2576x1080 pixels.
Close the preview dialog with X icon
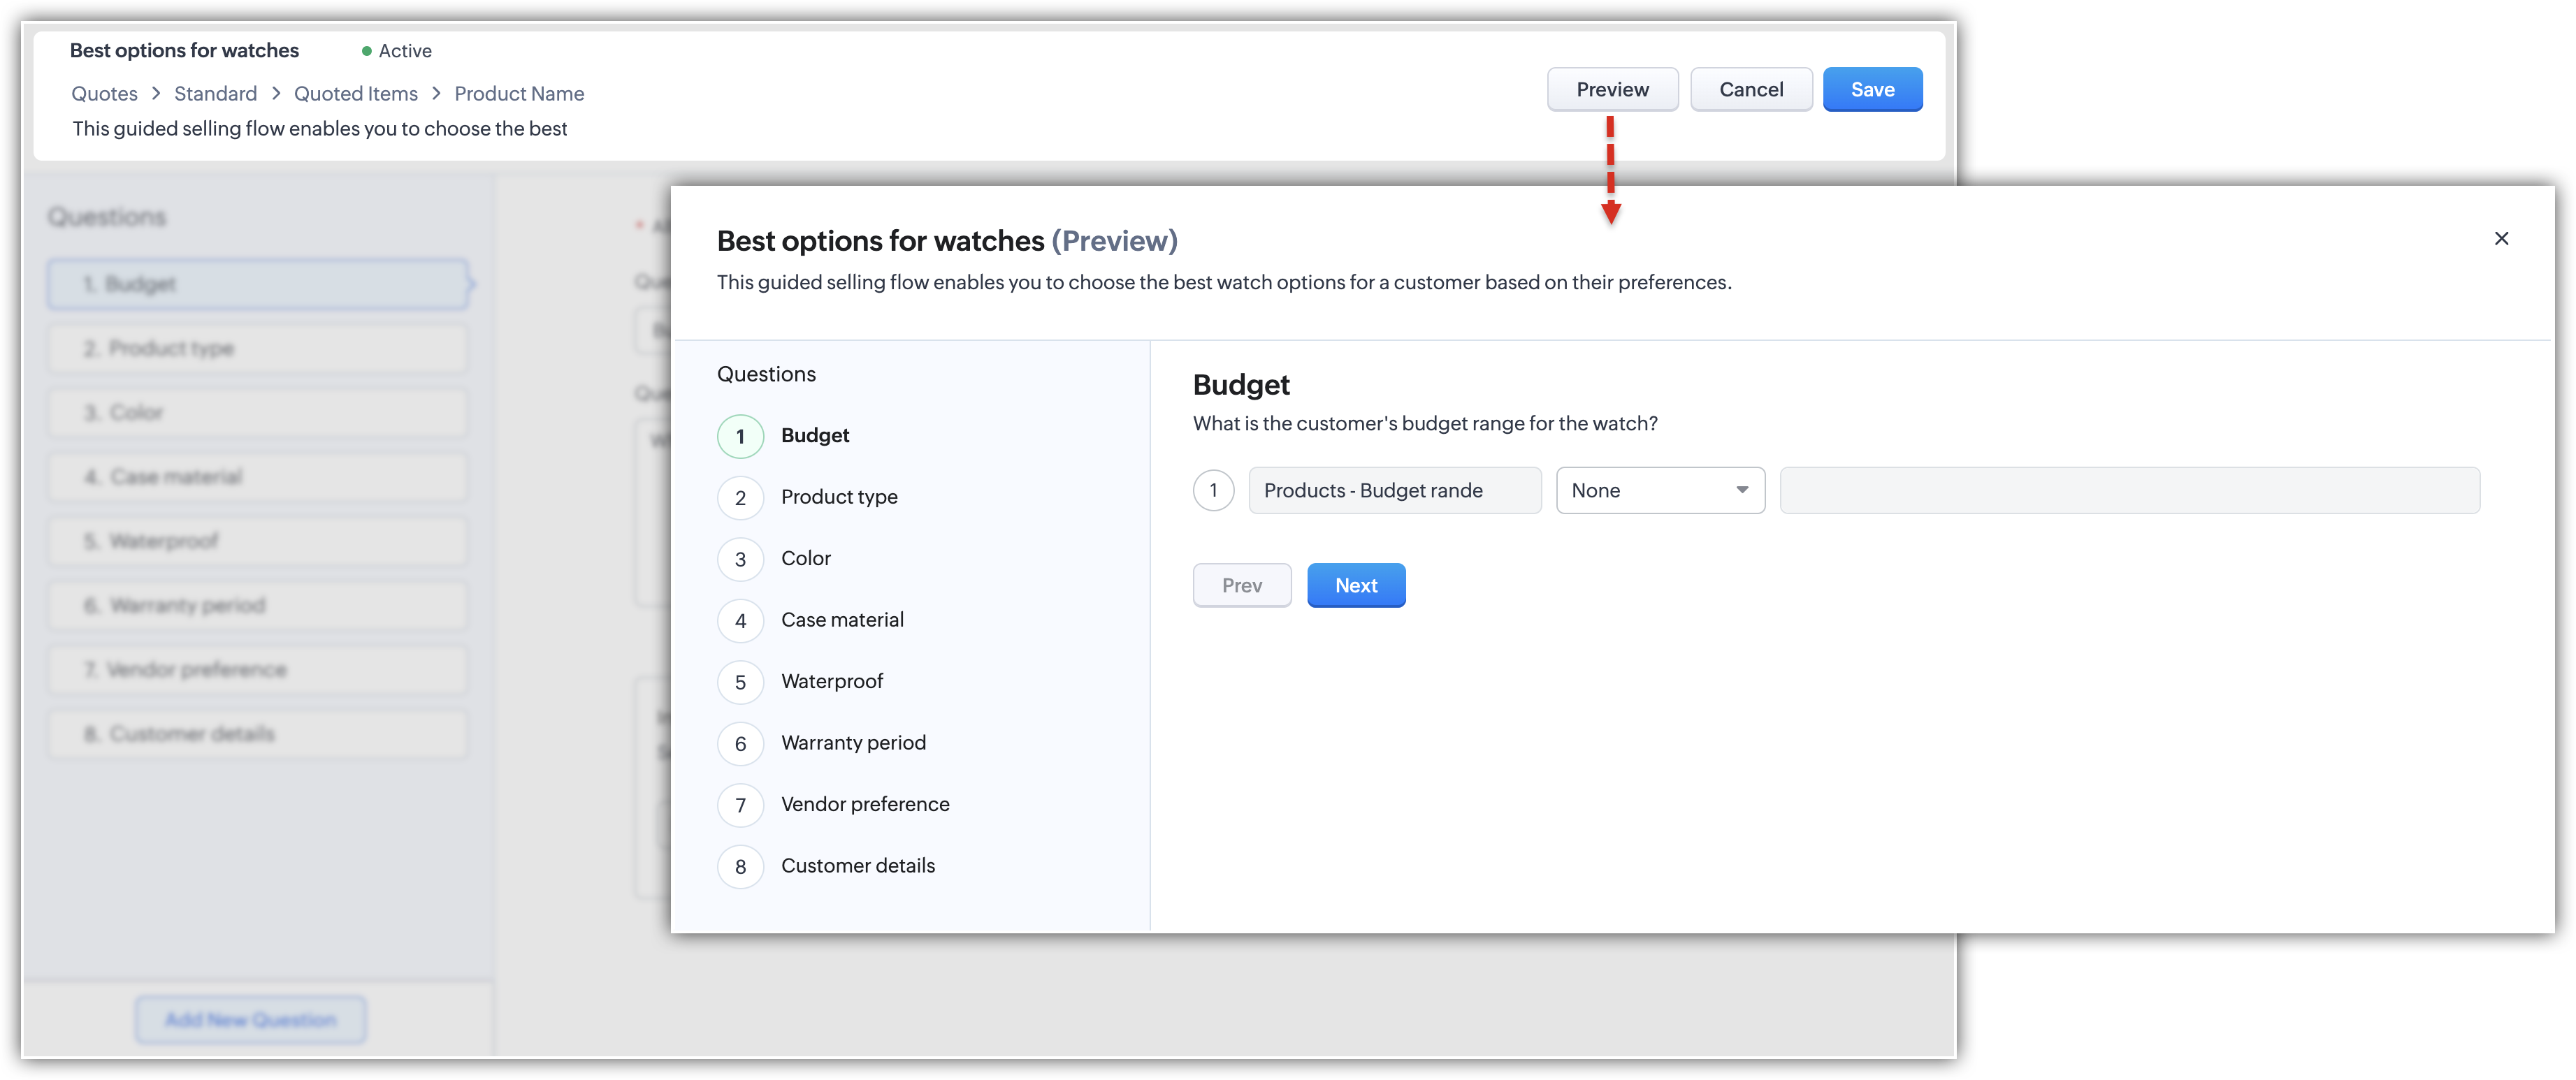tap(2501, 238)
